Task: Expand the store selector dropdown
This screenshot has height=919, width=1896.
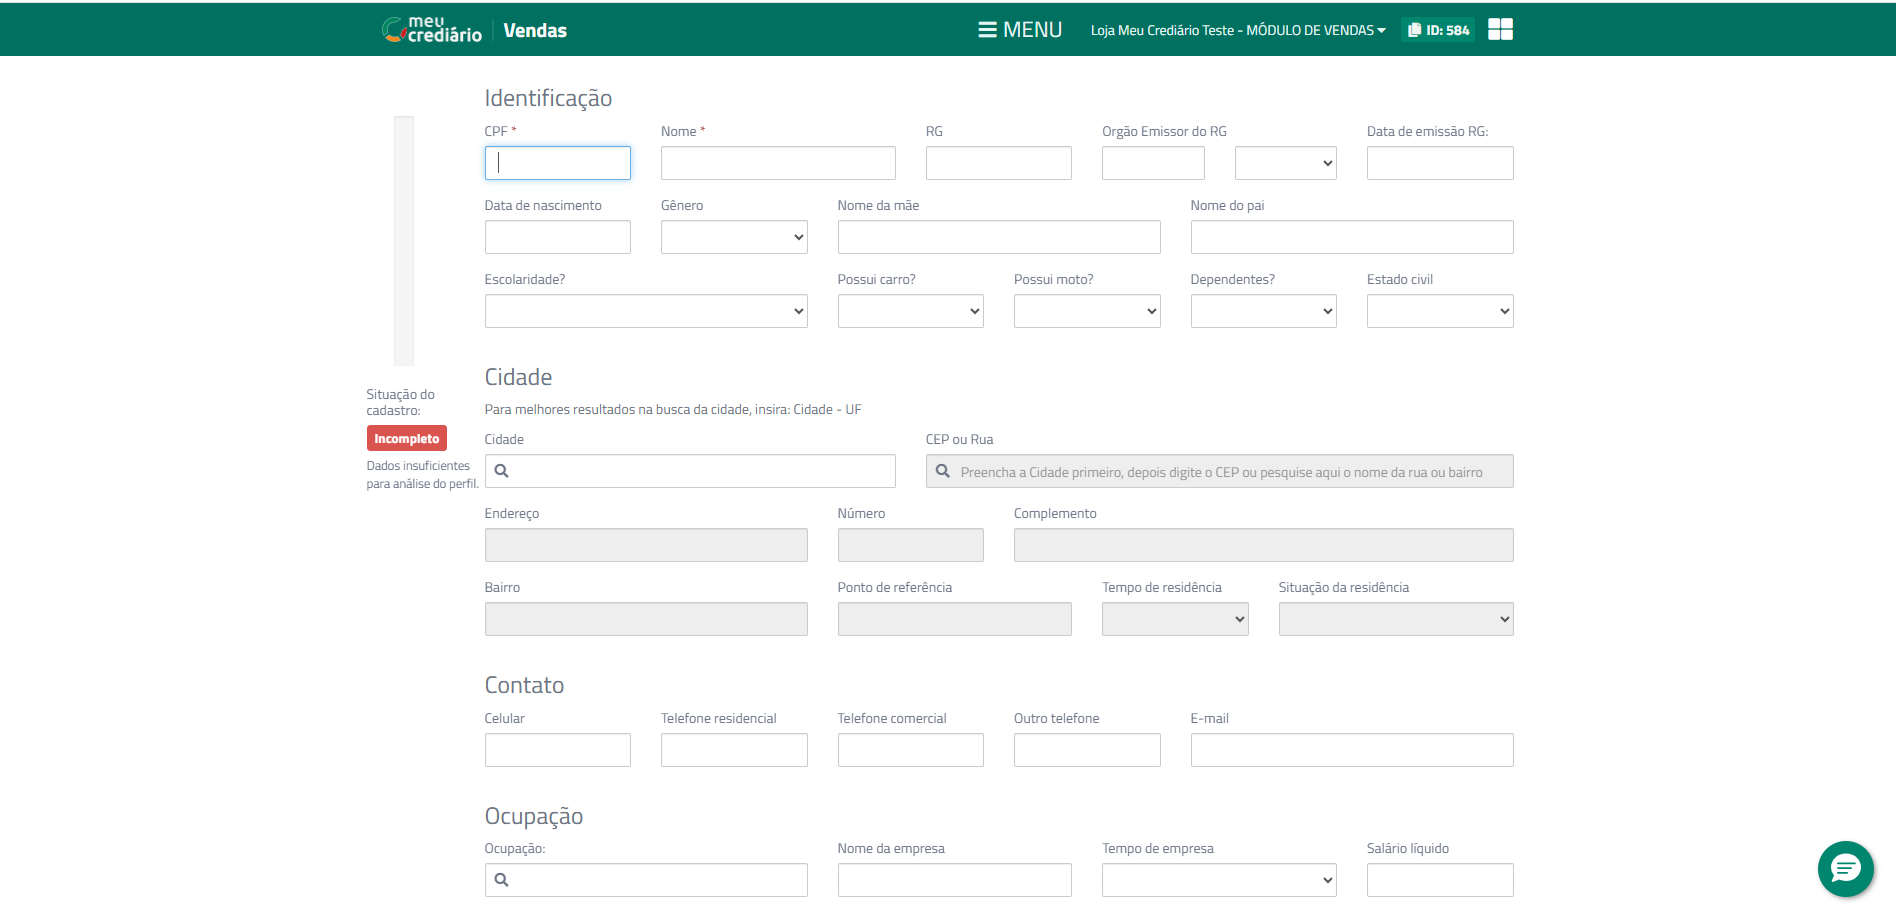Action: (1237, 30)
